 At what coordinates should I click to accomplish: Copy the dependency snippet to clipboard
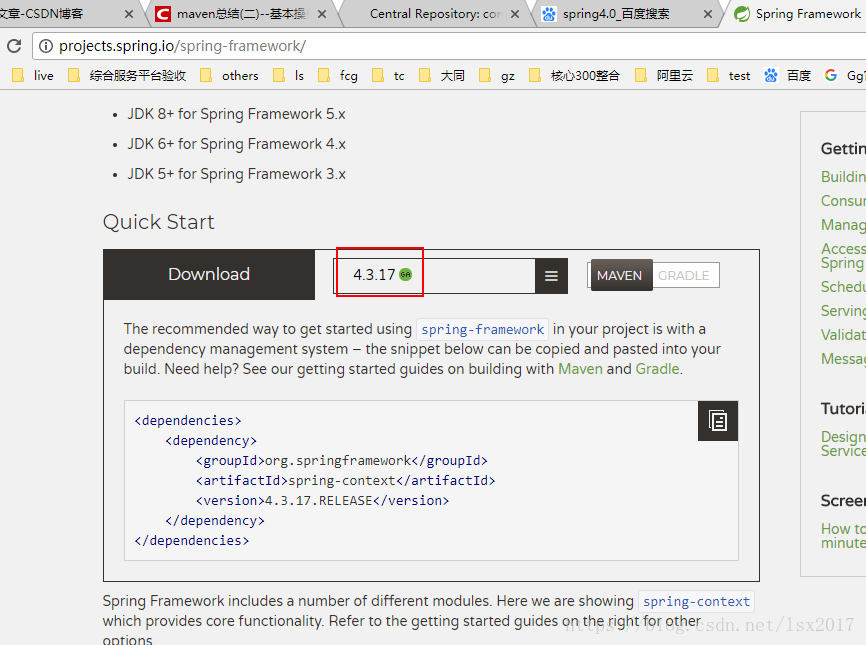pyautogui.click(x=718, y=421)
